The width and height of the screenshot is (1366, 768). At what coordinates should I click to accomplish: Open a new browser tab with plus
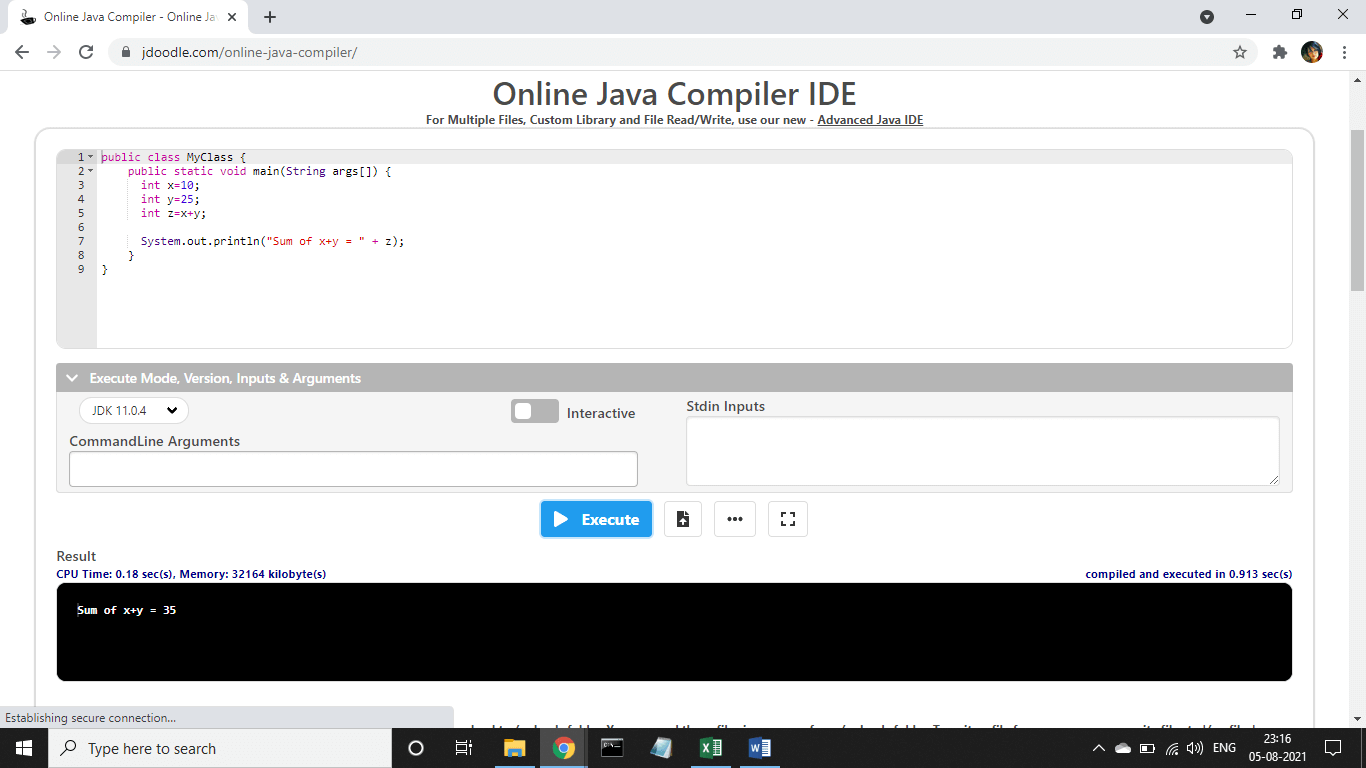[270, 17]
